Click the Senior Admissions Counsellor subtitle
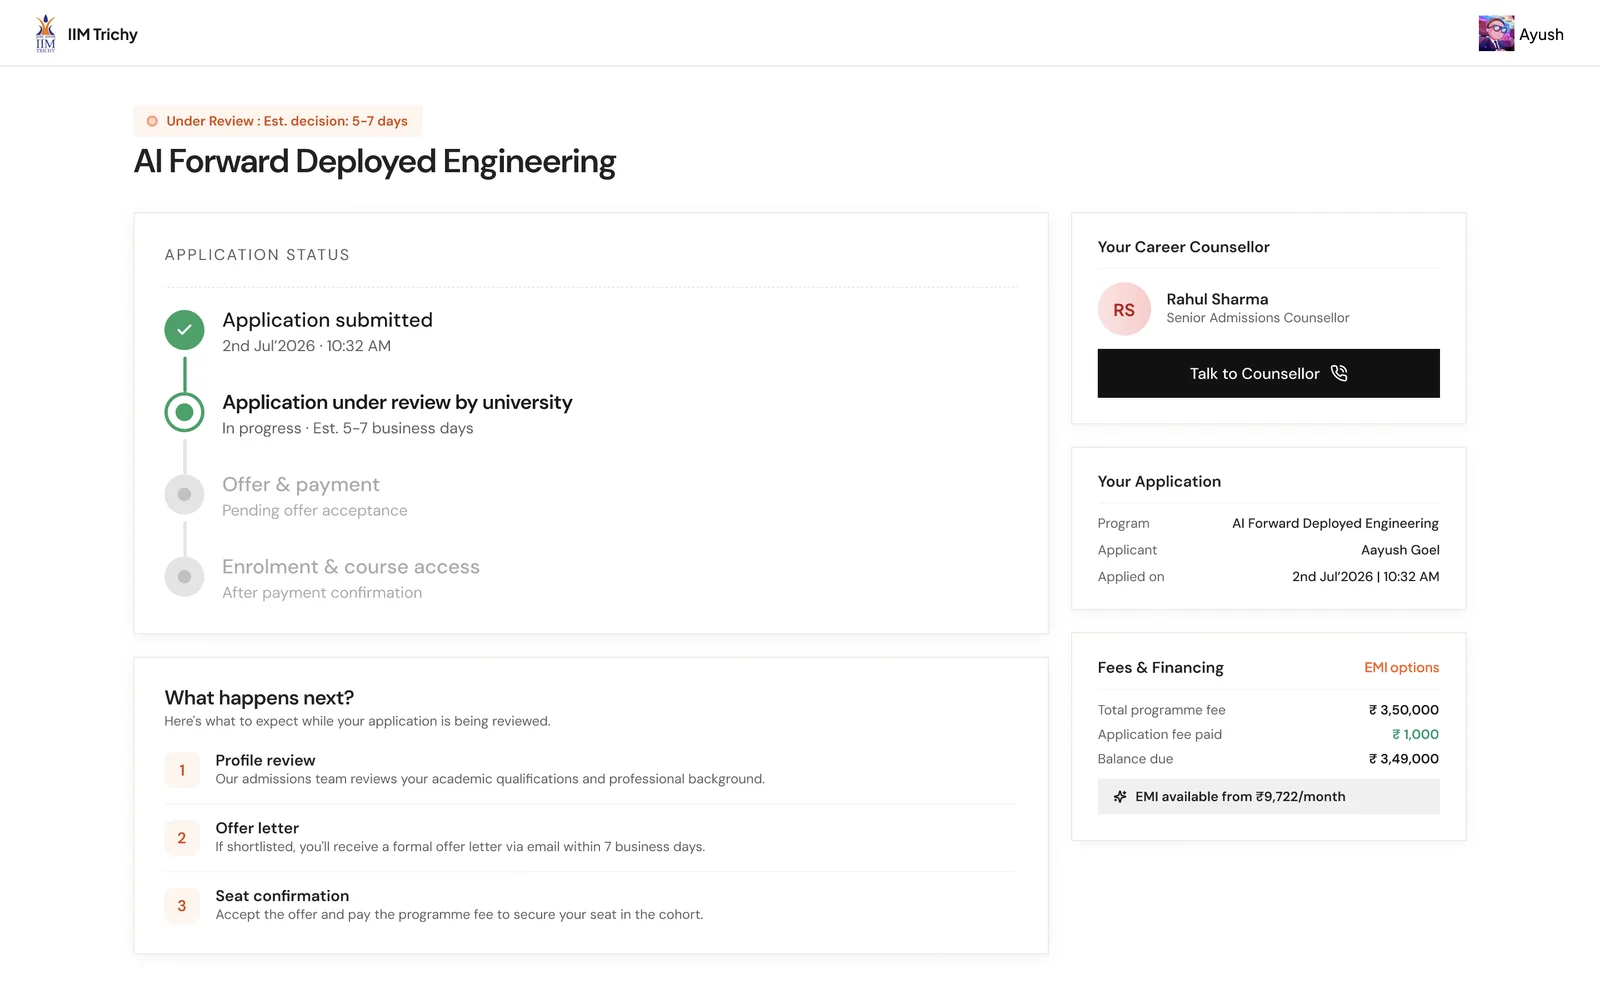Viewport: 1600px width, 1000px height. point(1258,318)
